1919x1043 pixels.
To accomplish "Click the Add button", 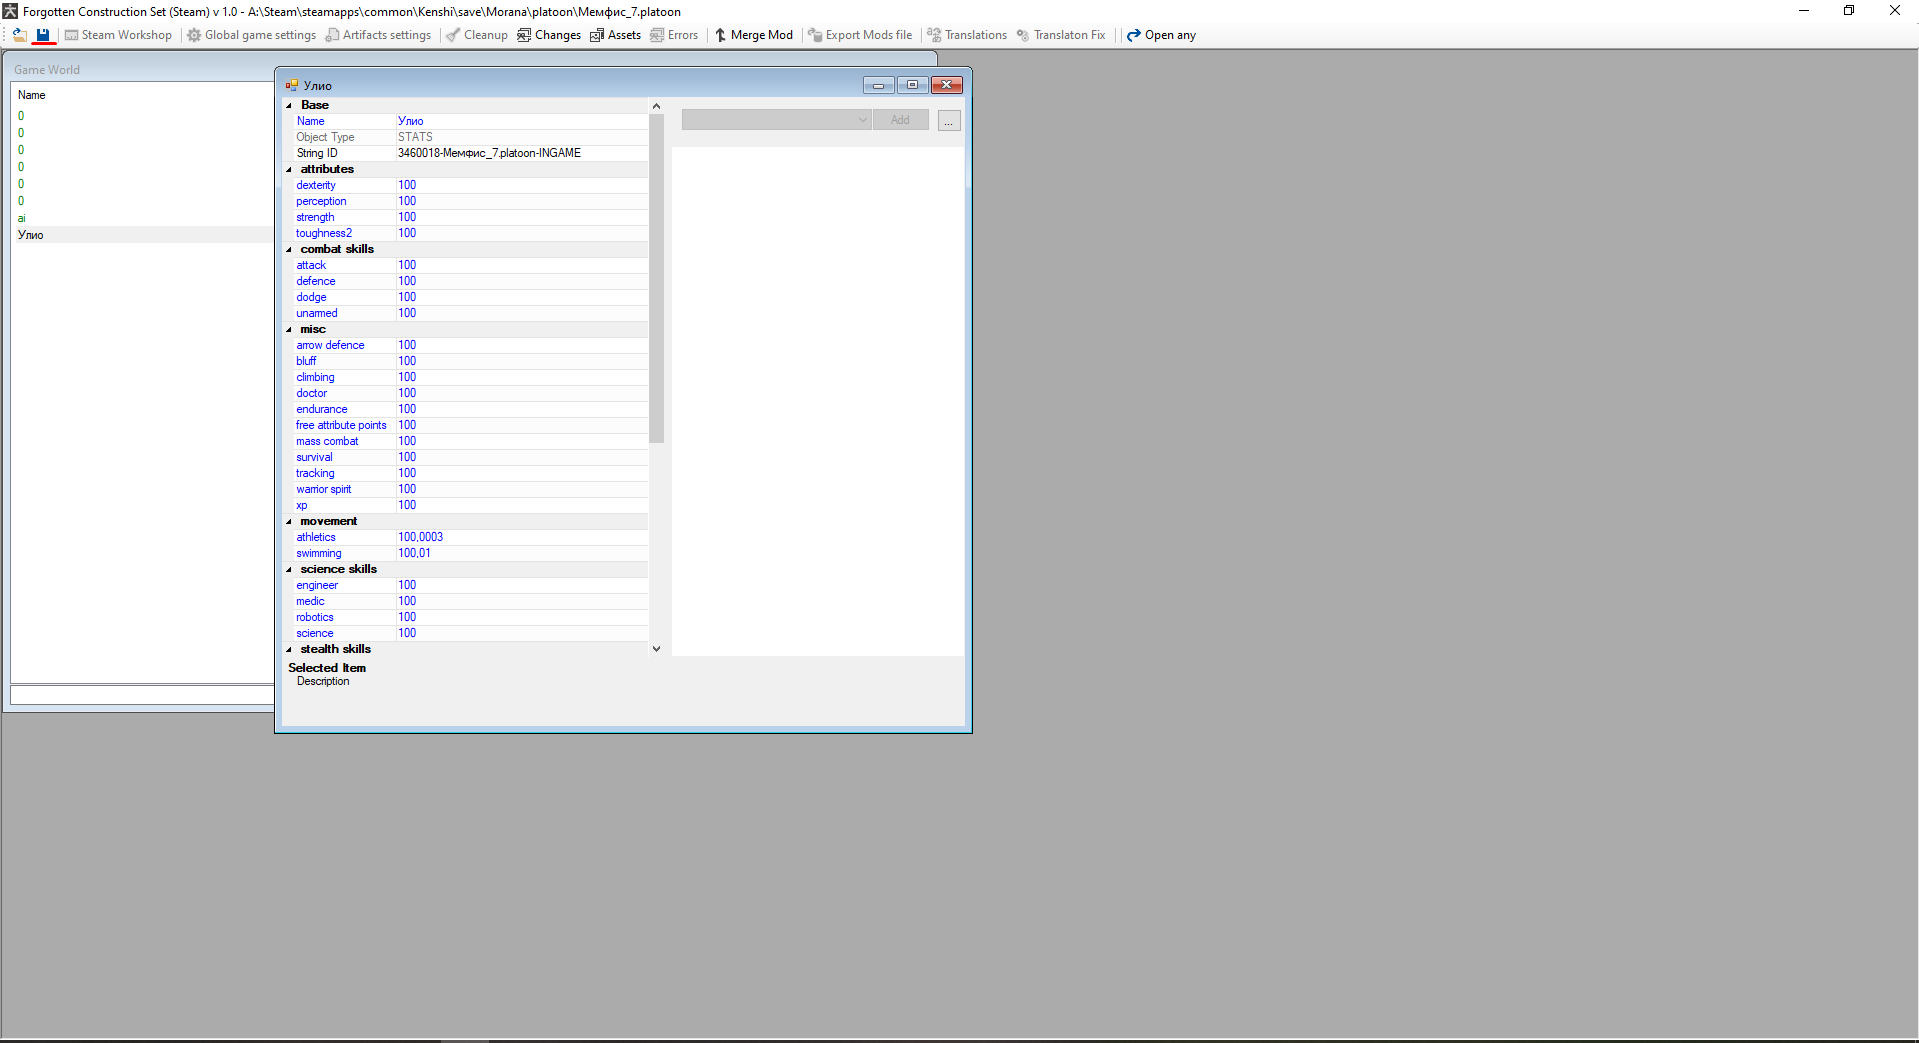I will (x=901, y=120).
